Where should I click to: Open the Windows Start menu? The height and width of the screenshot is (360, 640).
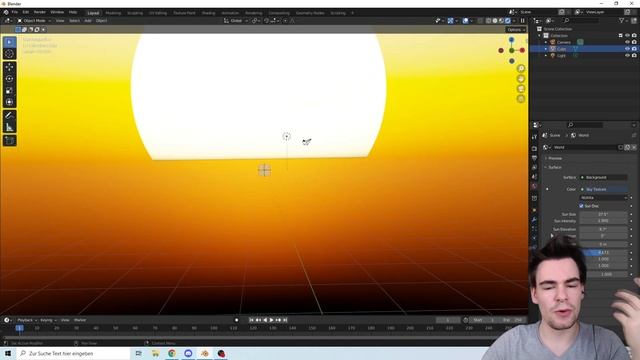pyautogui.click(x=8, y=353)
